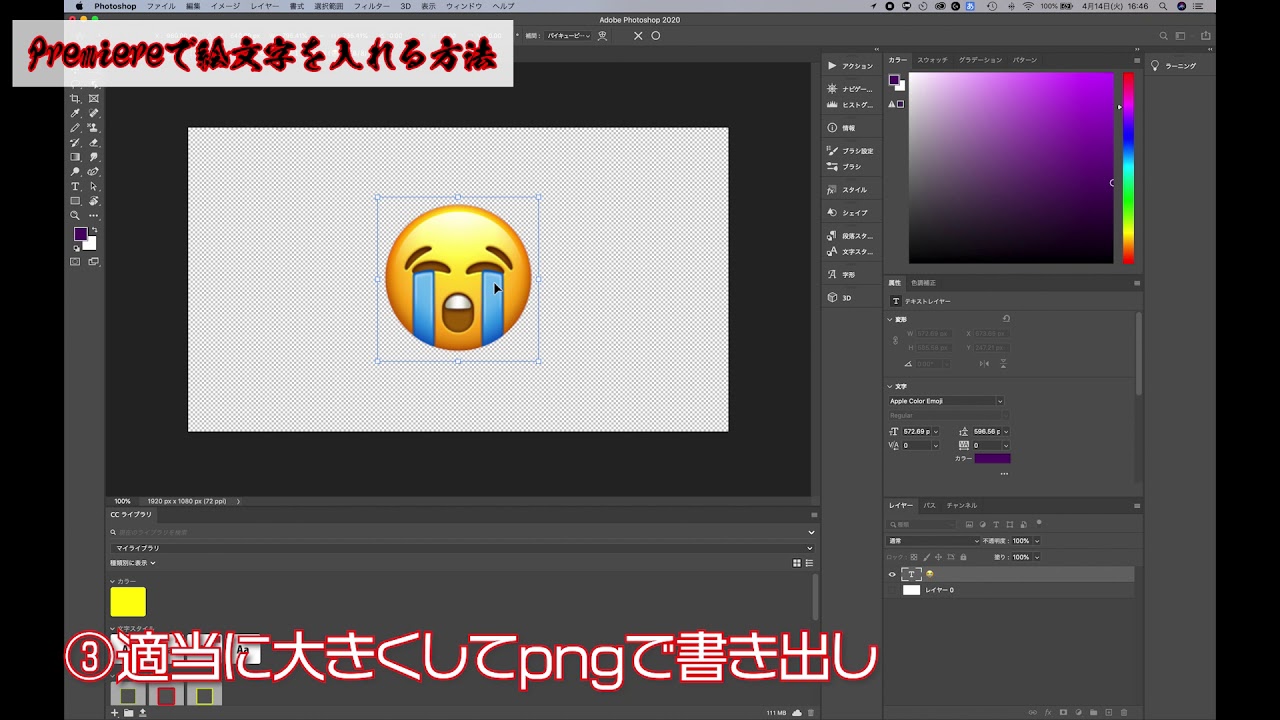The width and height of the screenshot is (1280, 720).
Task: Open the layer opacity dropdown
Action: click(x=1036, y=541)
